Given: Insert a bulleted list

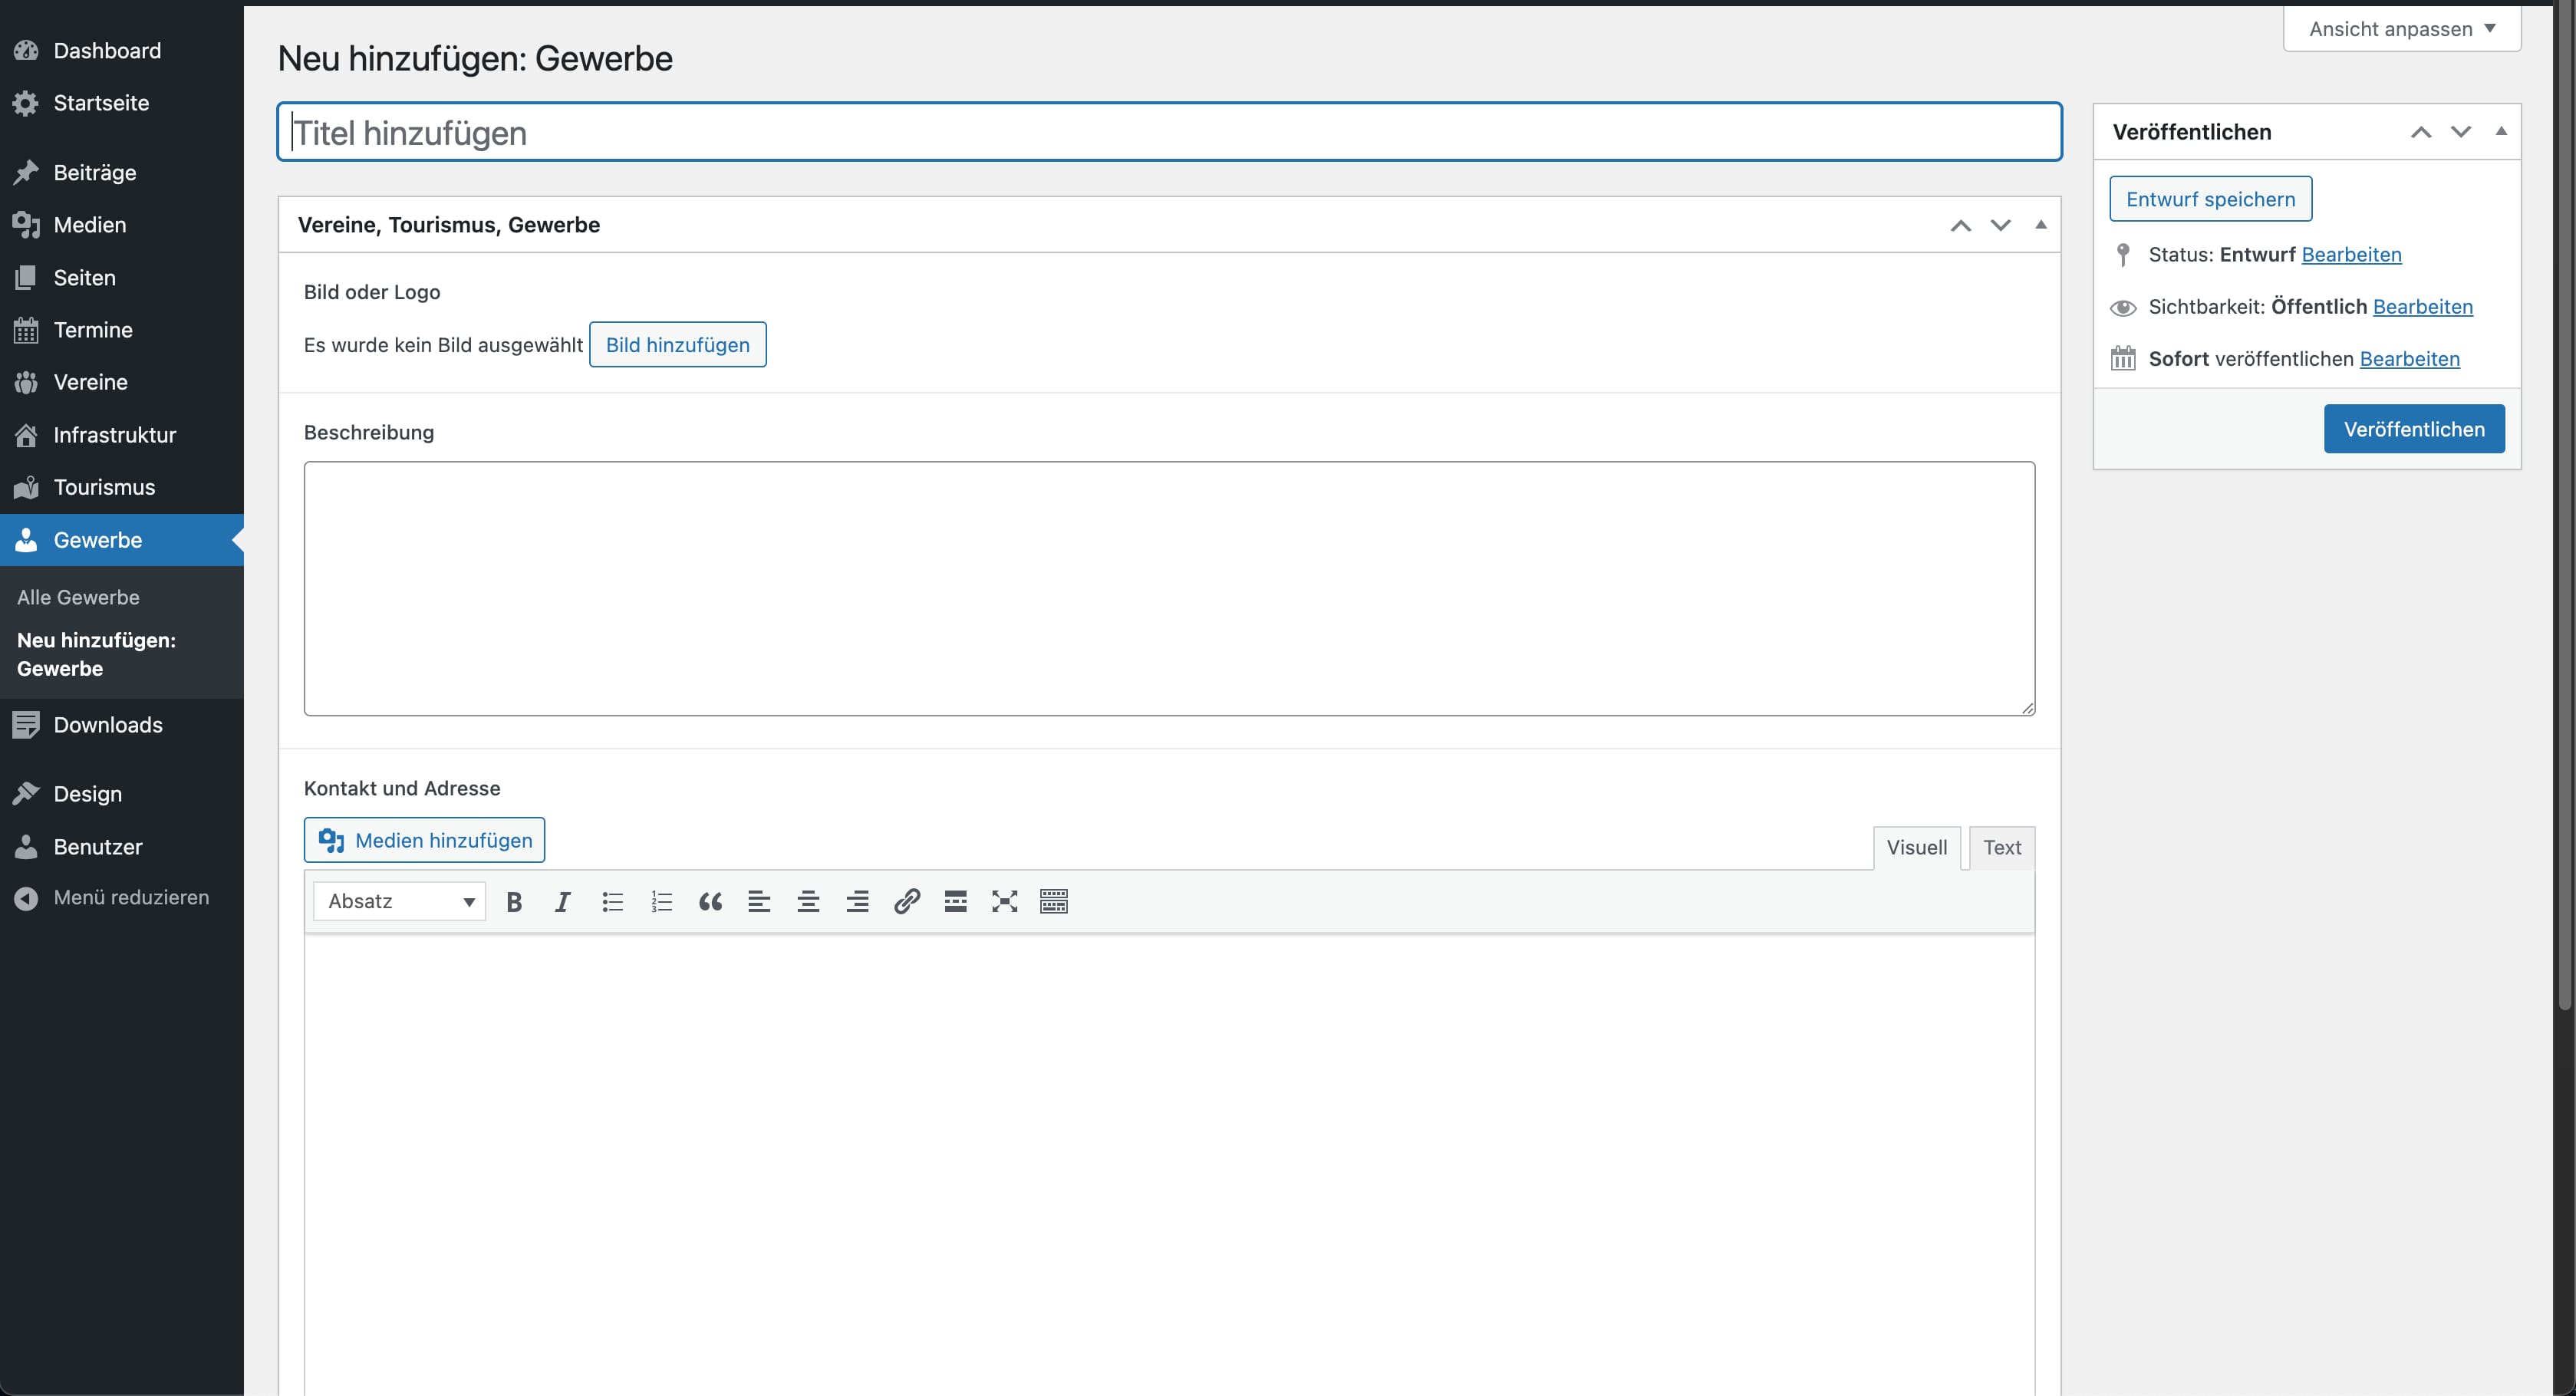Looking at the screenshot, I should (x=612, y=902).
